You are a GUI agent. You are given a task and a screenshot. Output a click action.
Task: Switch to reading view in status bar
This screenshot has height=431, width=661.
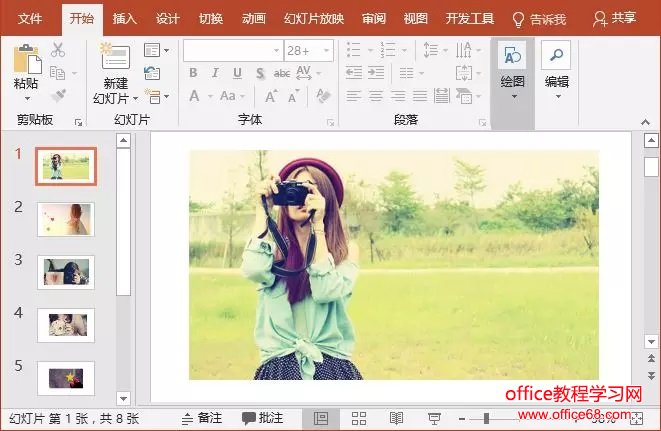point(397,418)
